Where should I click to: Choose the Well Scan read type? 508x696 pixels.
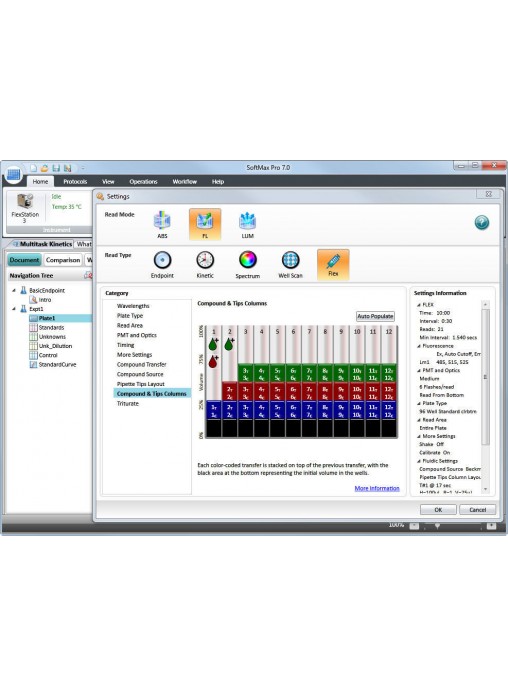pyautogui.click(x=290, y=265)
